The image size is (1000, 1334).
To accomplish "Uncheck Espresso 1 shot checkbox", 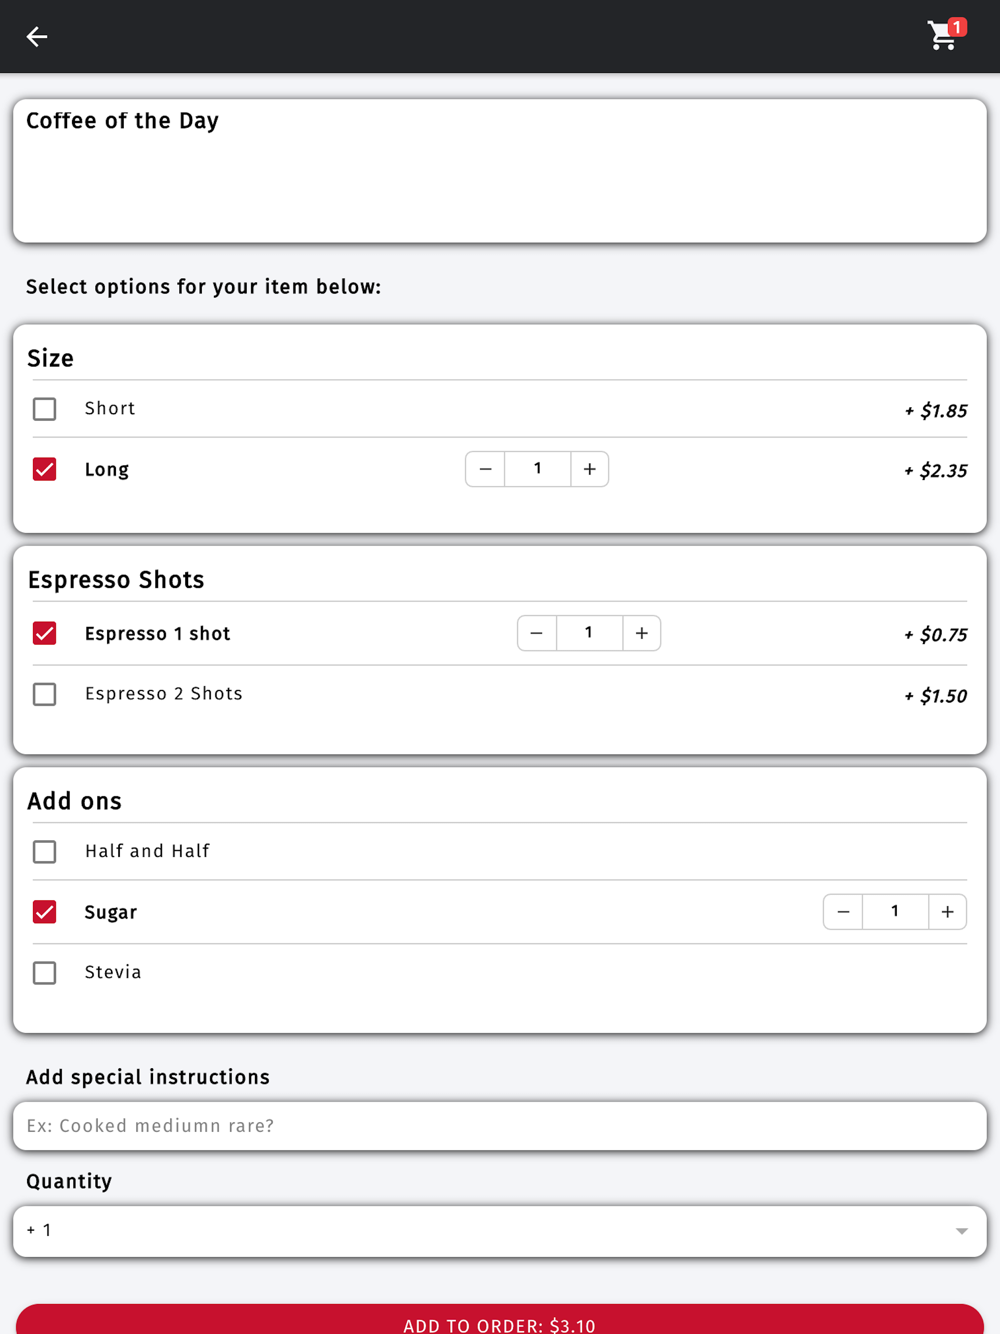I will click(45, 633).
